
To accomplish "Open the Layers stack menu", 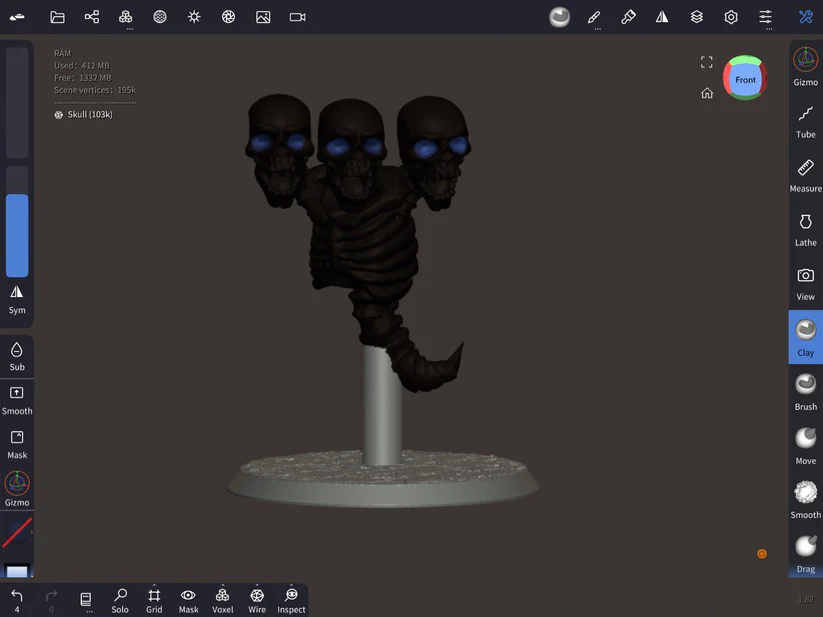I will click(697, 17).
